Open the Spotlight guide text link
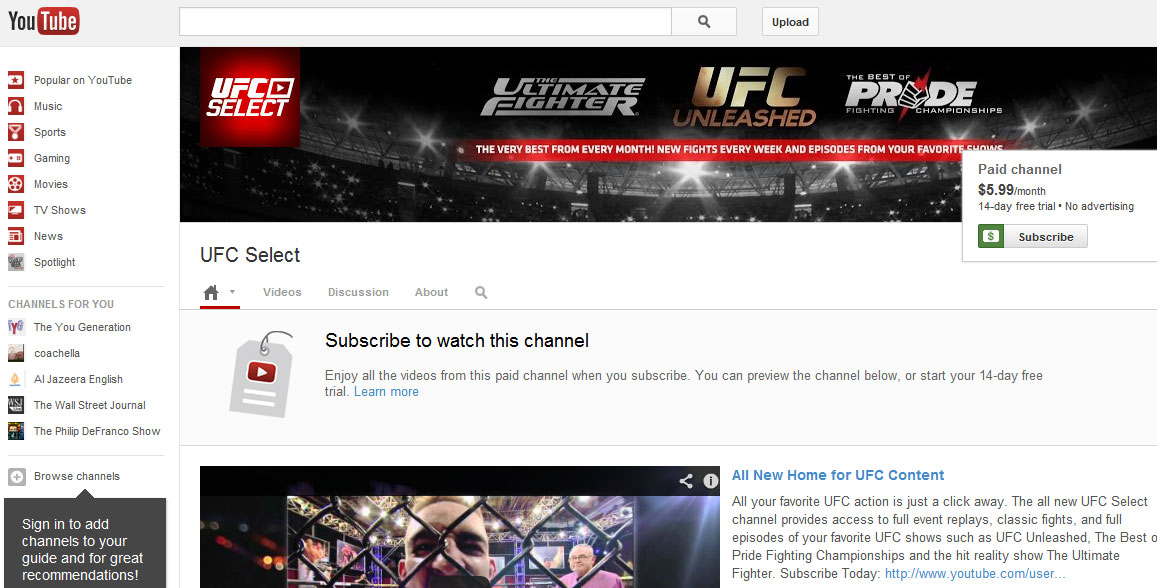This screenshot has height=588, width=1157. coord(55,262)
